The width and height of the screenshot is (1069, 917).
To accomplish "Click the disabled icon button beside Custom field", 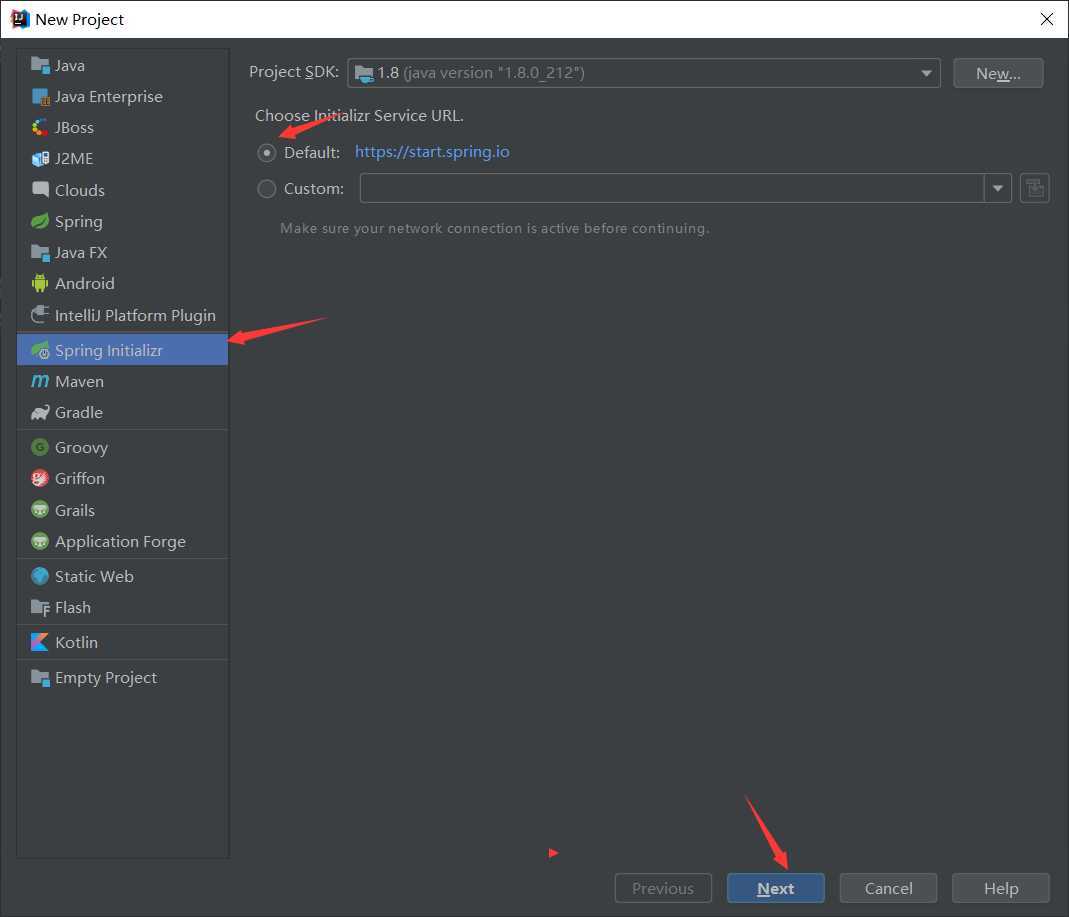I will [1034, 188].
